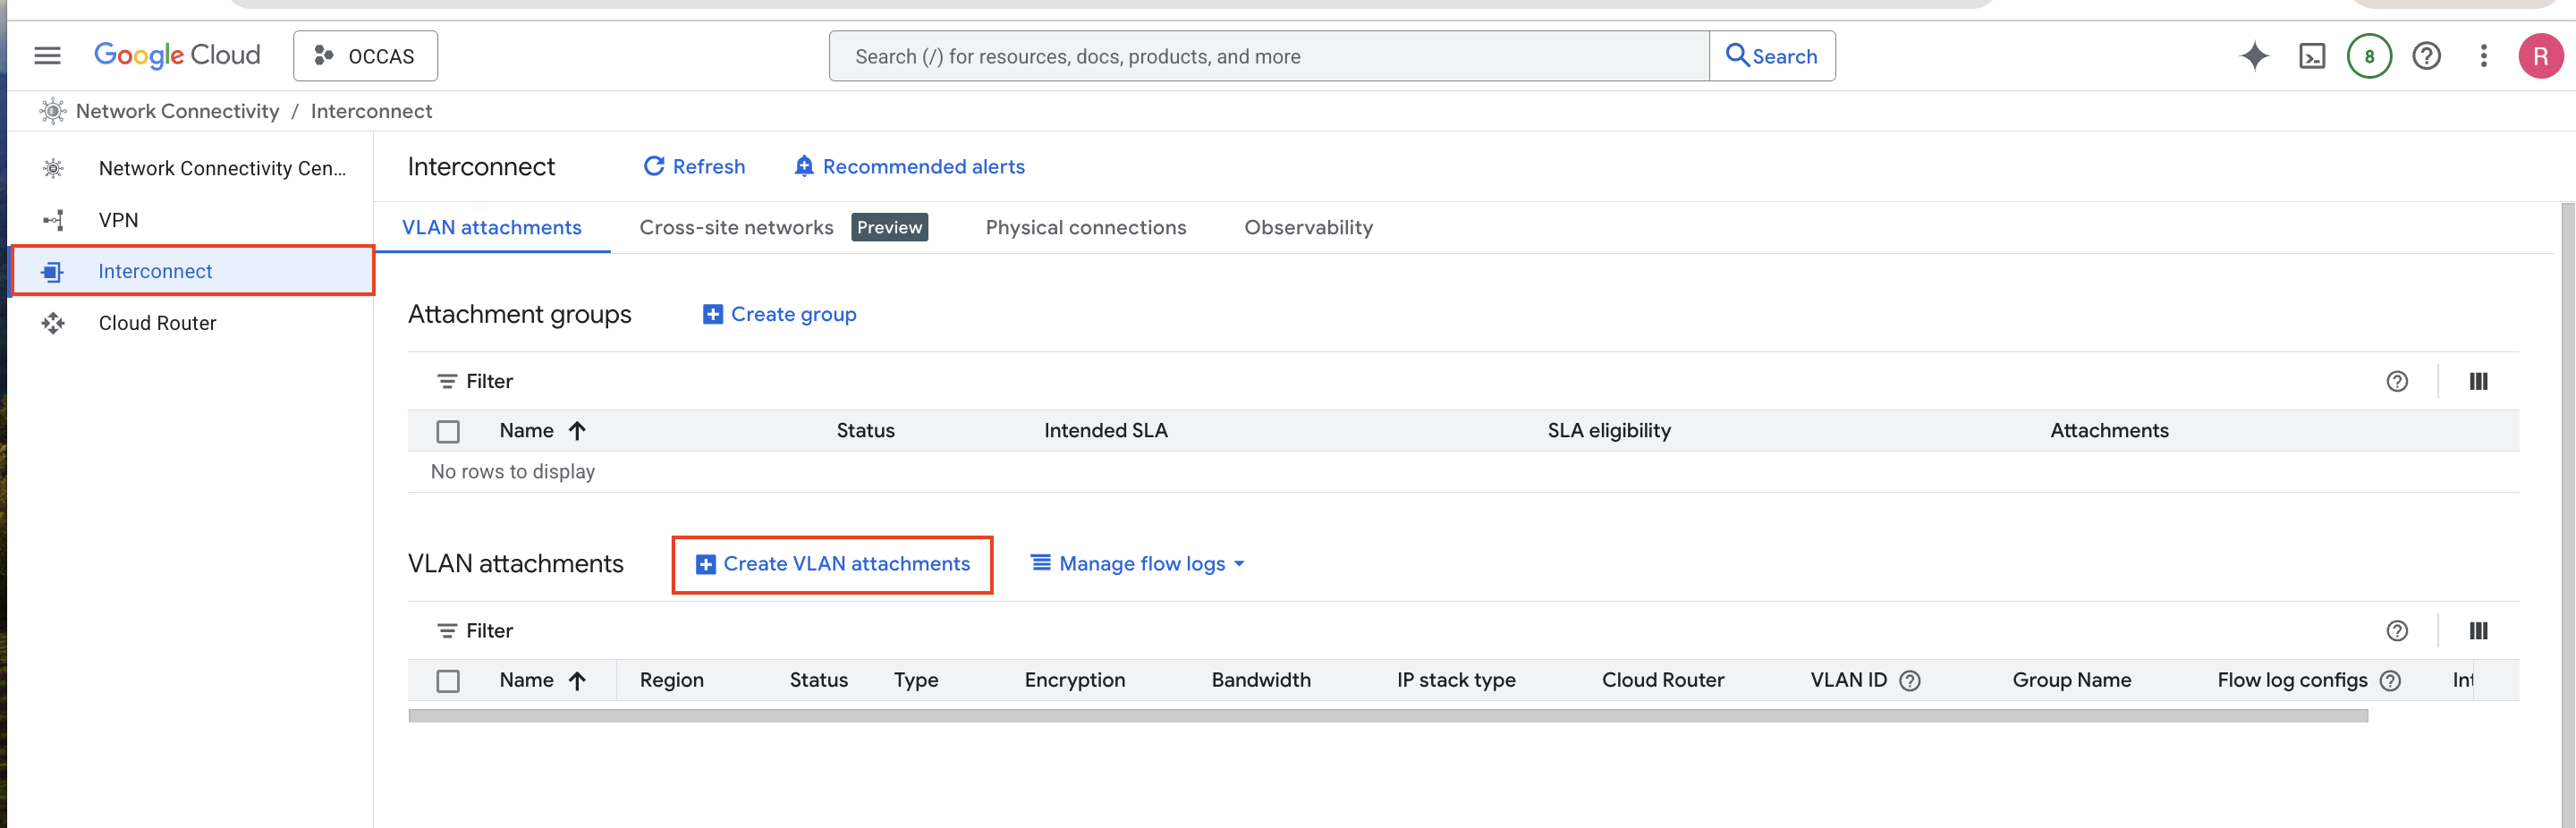The width and height of the screenshot is (2576, 828).
Task: Activate Cloud Shell terminal icon
Action: 2311,56
